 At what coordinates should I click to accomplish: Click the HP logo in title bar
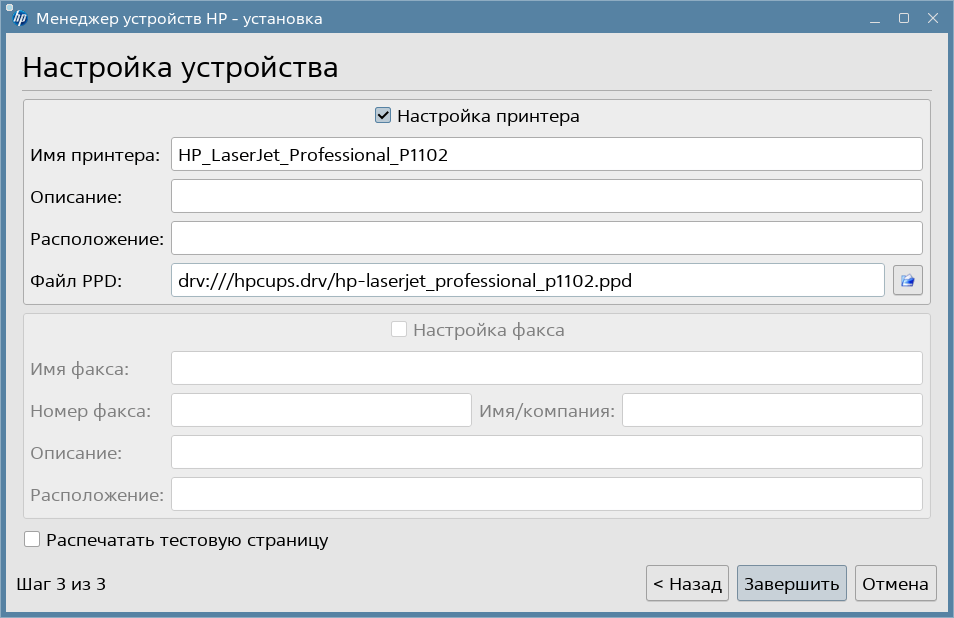(x=19, y=18)
